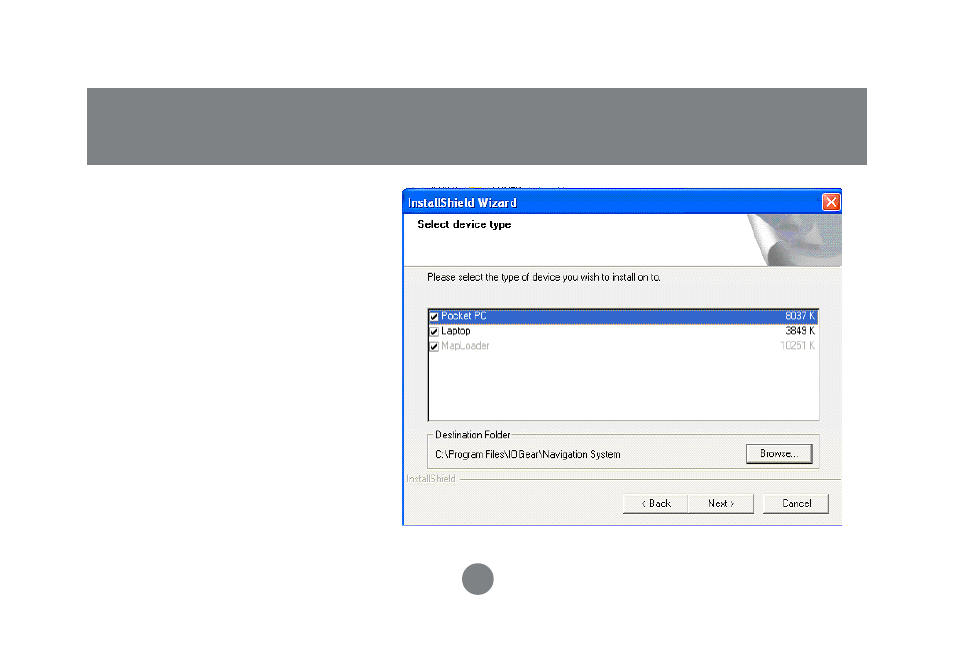Click the 3849 K size value
This screenshot has width=954, height=664.
pos(799,331)
